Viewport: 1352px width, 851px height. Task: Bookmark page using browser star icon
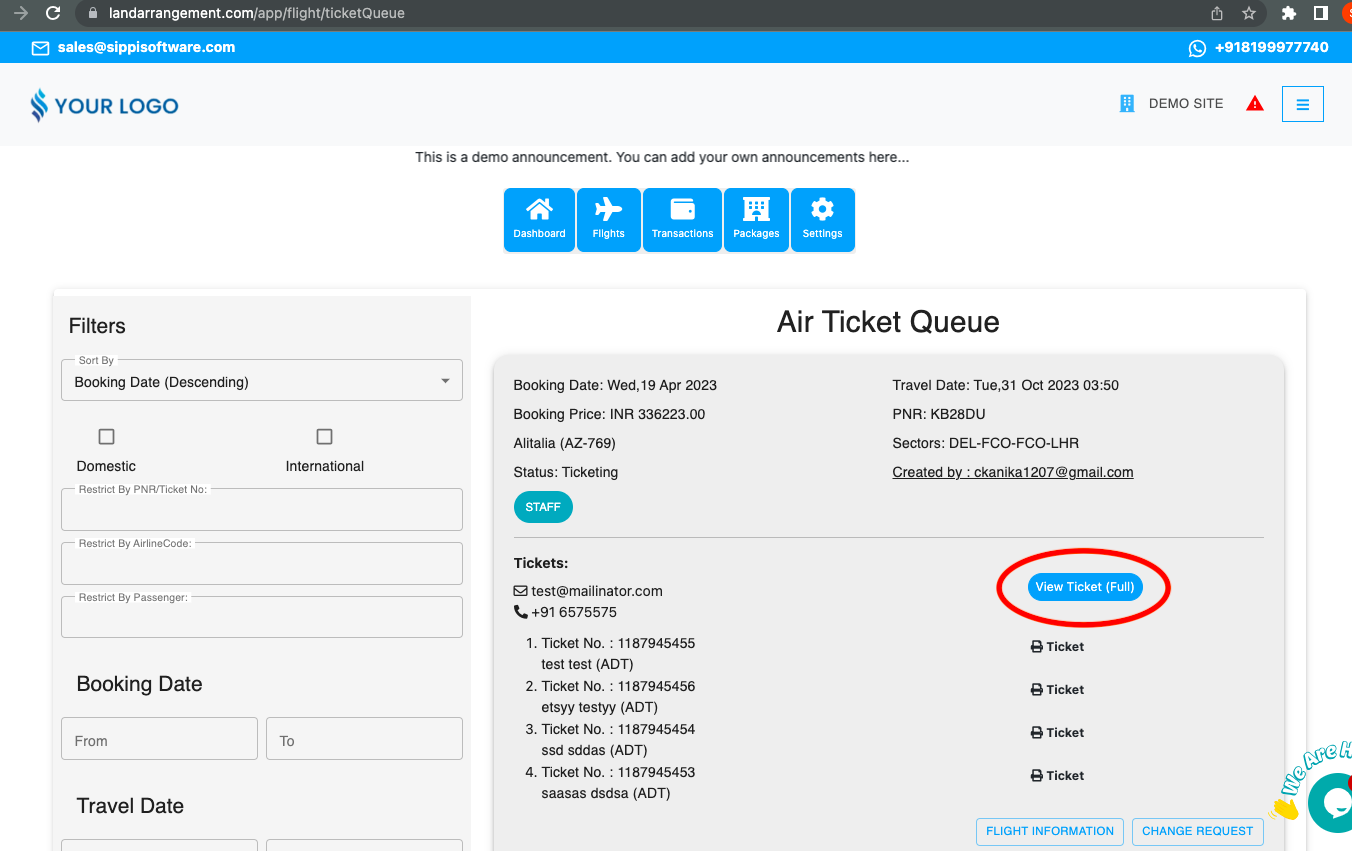(1249, 14)
